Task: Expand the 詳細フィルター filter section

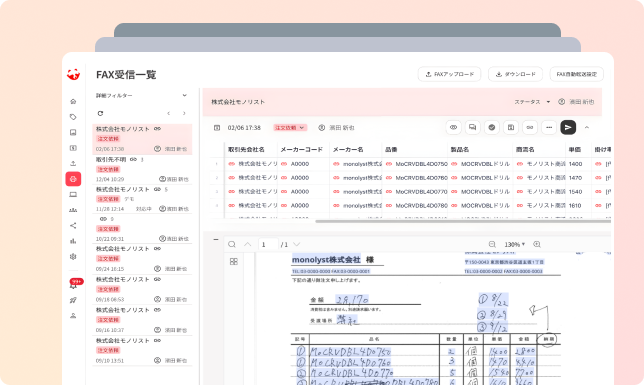Action: click(x=142, y=95)
